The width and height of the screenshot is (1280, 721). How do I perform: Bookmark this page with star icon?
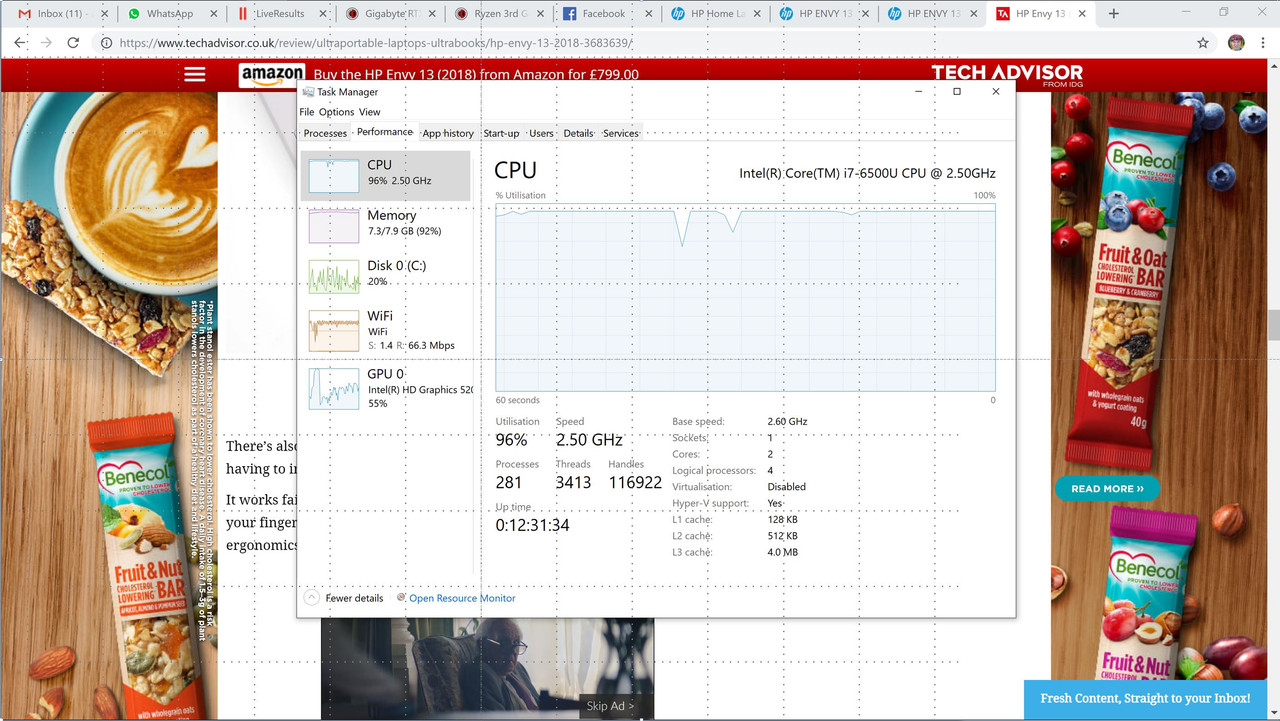(x=1203, y=43)
